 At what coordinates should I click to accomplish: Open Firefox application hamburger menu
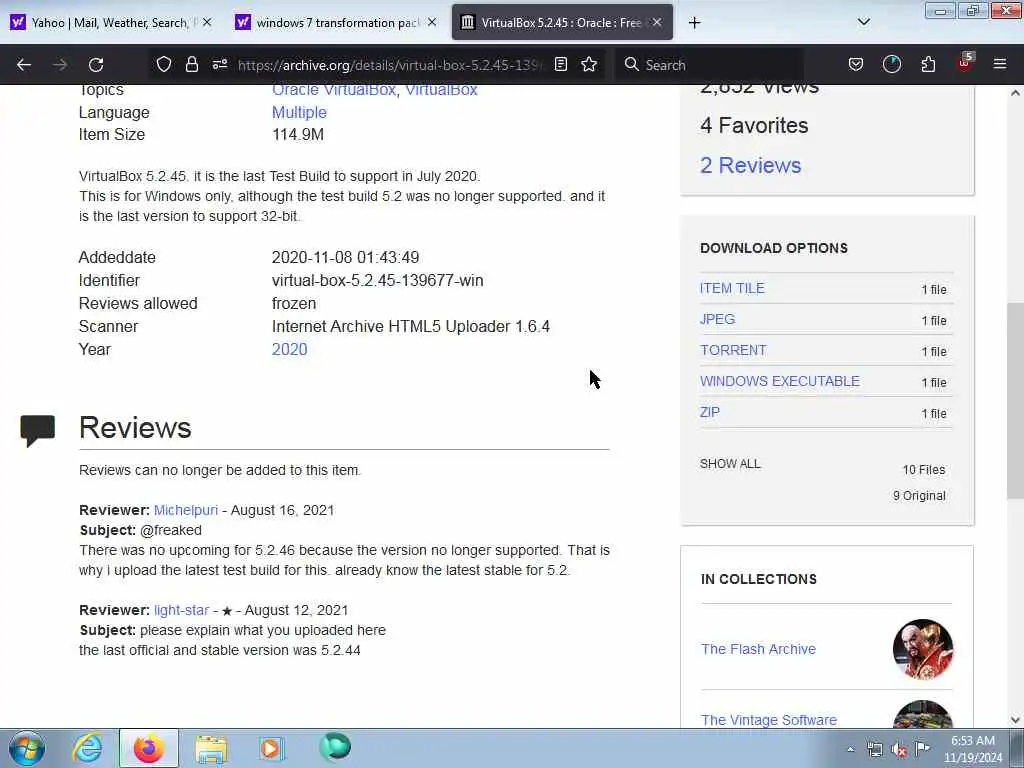(1000, 64)
